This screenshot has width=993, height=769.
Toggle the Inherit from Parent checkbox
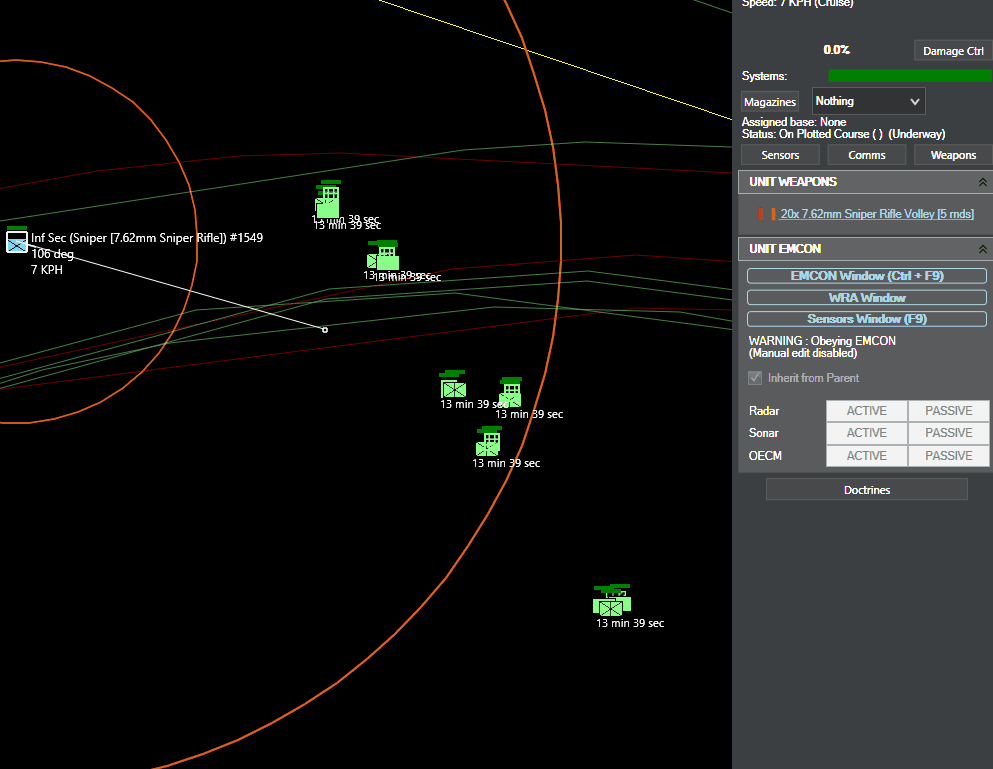click(755, 378)
